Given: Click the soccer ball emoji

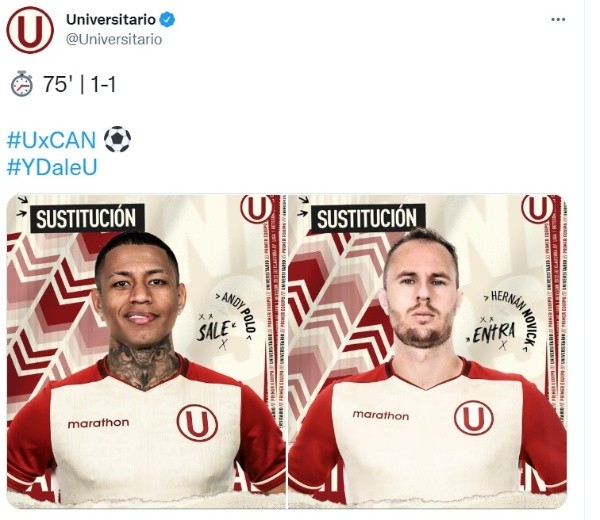Looking at the screenshot, I should click(117, 139).
